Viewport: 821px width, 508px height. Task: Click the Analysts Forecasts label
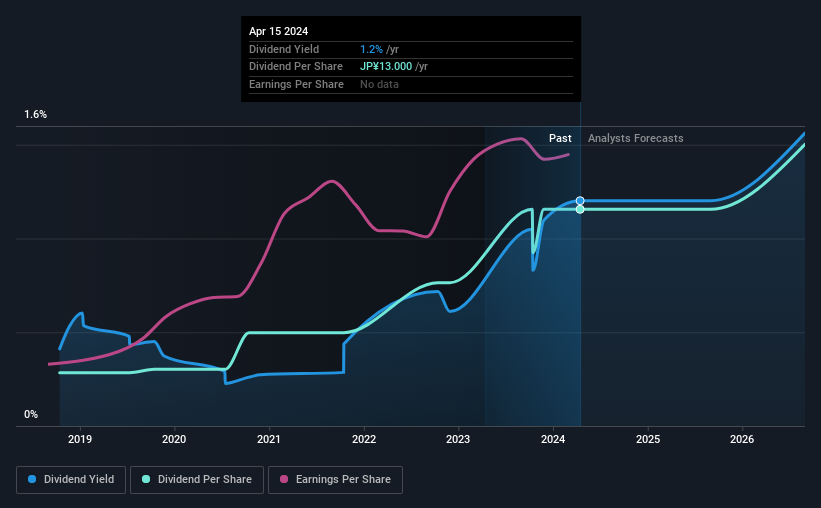click(x=636, y=138)
